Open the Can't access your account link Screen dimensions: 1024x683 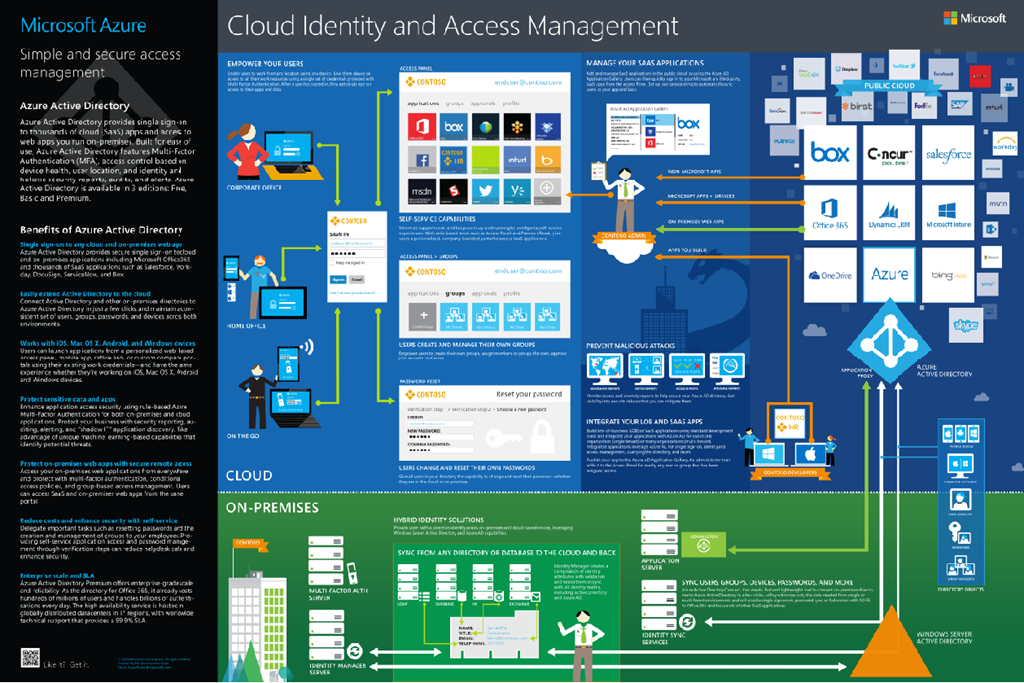[352, 292]
